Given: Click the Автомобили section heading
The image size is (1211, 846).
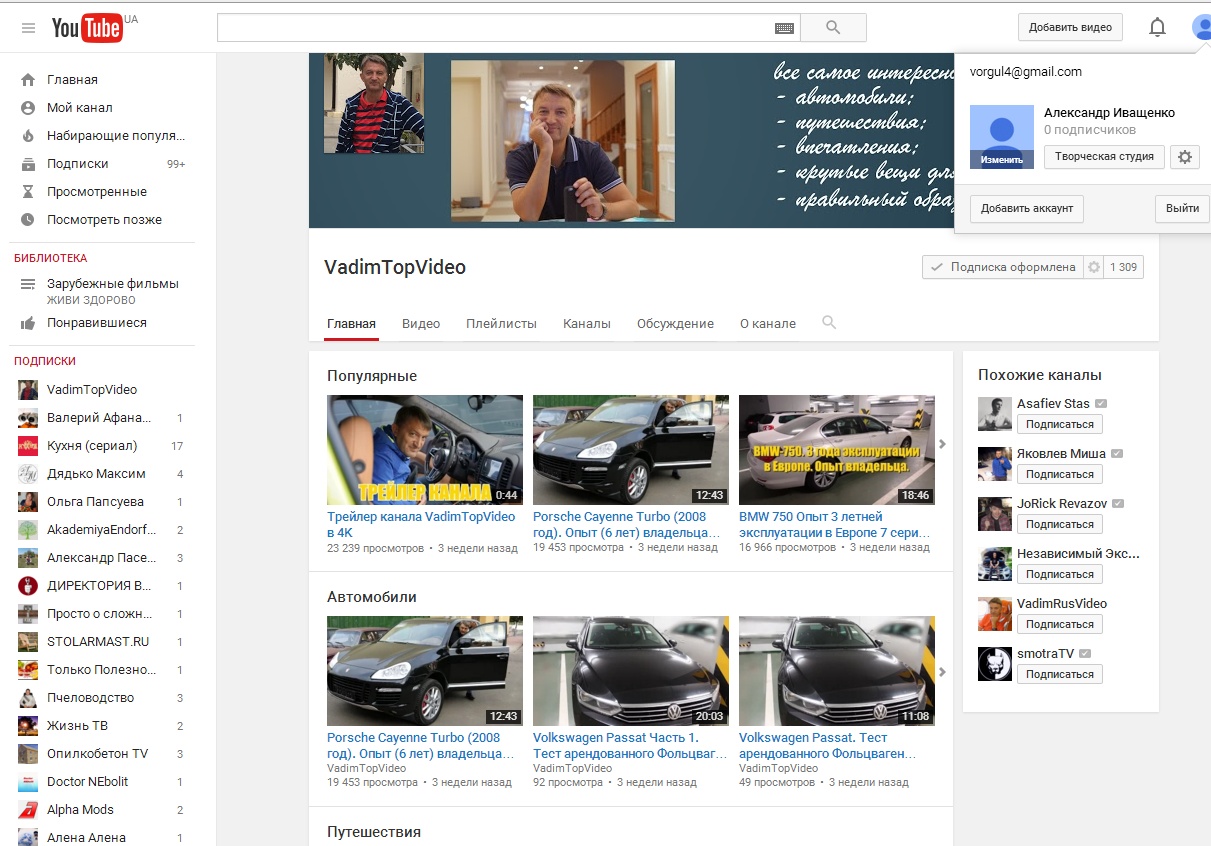Looking at the screenshot, I should (x=372, y=597).
